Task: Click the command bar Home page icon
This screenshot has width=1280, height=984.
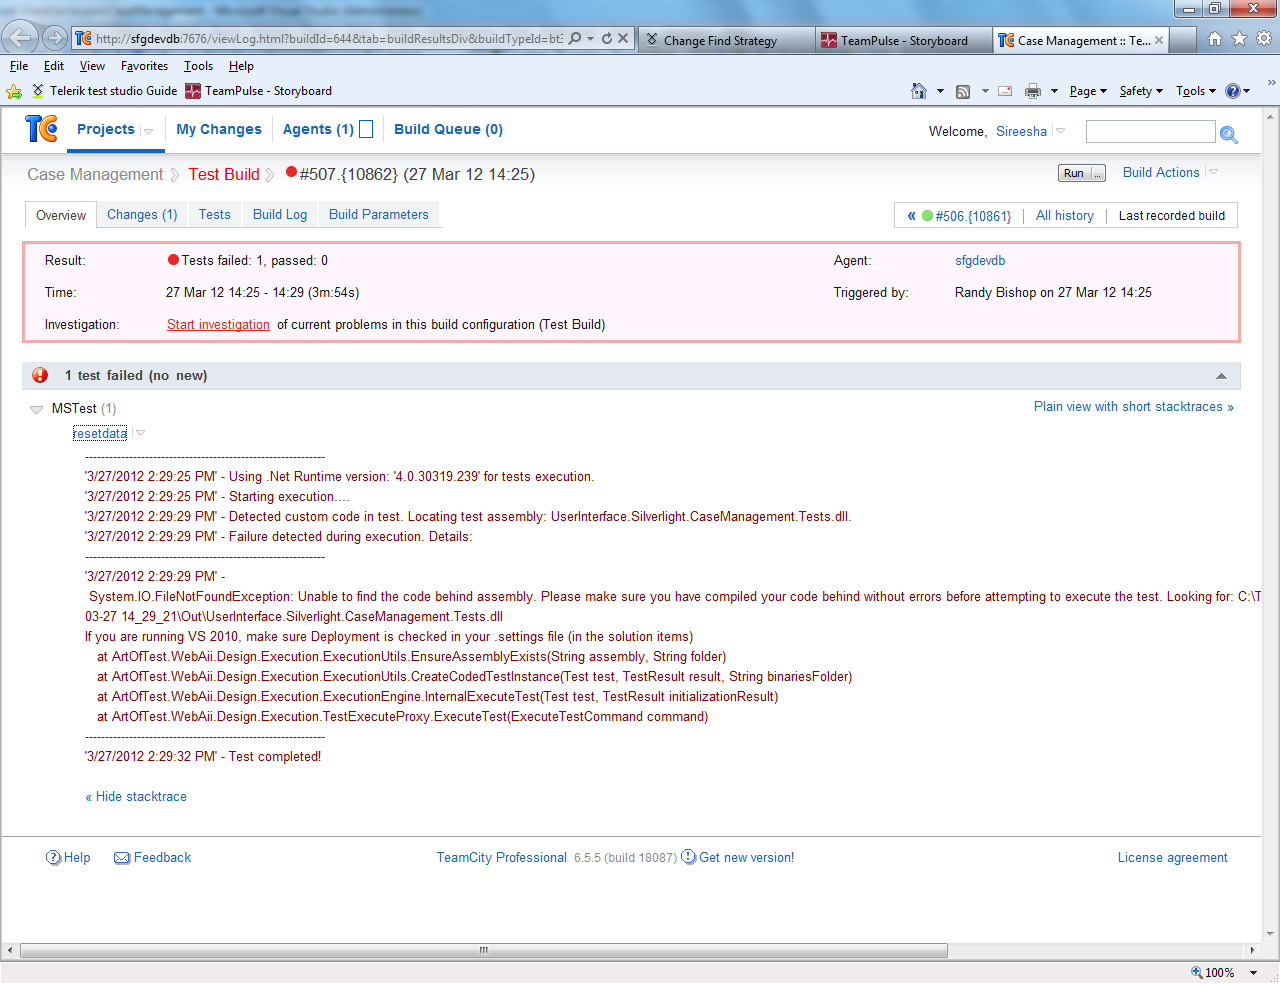Action: [919, 91]
